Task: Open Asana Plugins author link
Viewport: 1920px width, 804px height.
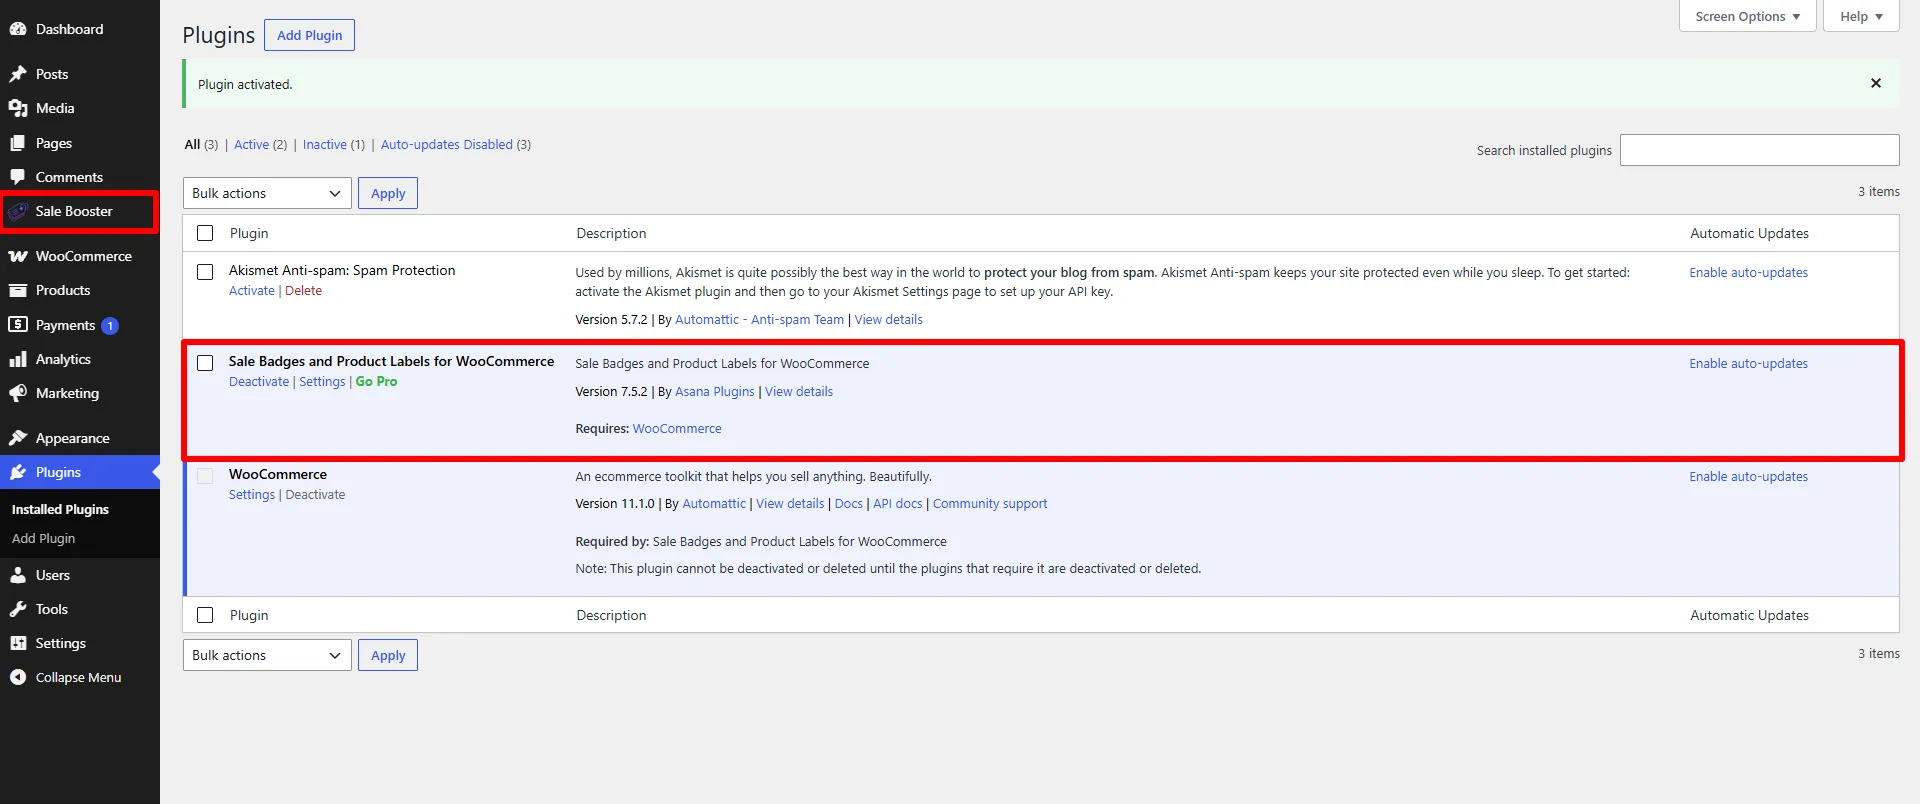Action: [715, 391]
